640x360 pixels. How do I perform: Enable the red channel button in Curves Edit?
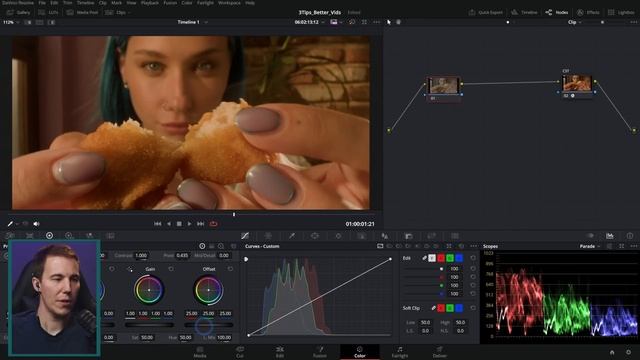pyautogui.click(x=441, y=258)
